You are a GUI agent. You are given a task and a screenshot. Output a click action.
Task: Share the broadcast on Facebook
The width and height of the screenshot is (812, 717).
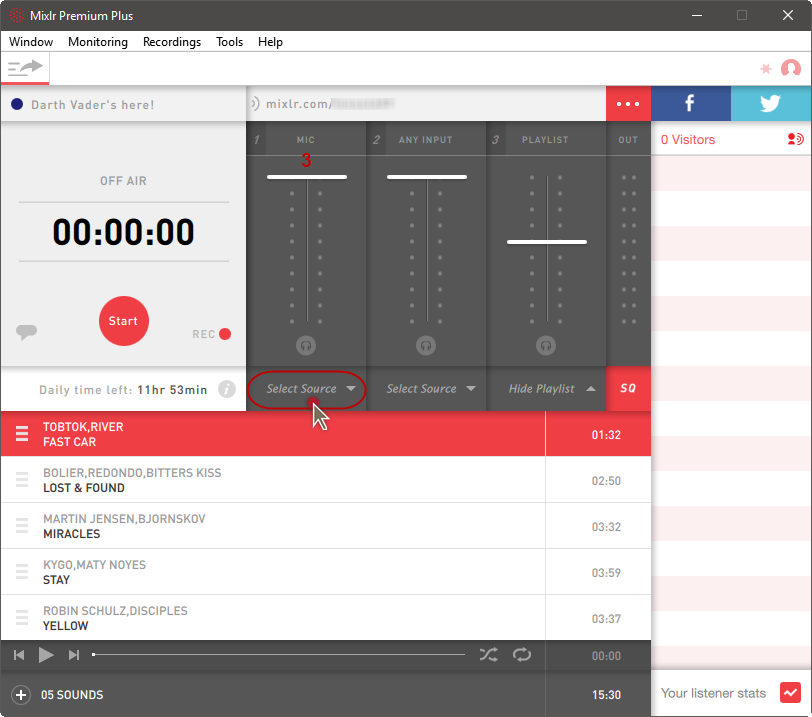click(x=690, y=103)
